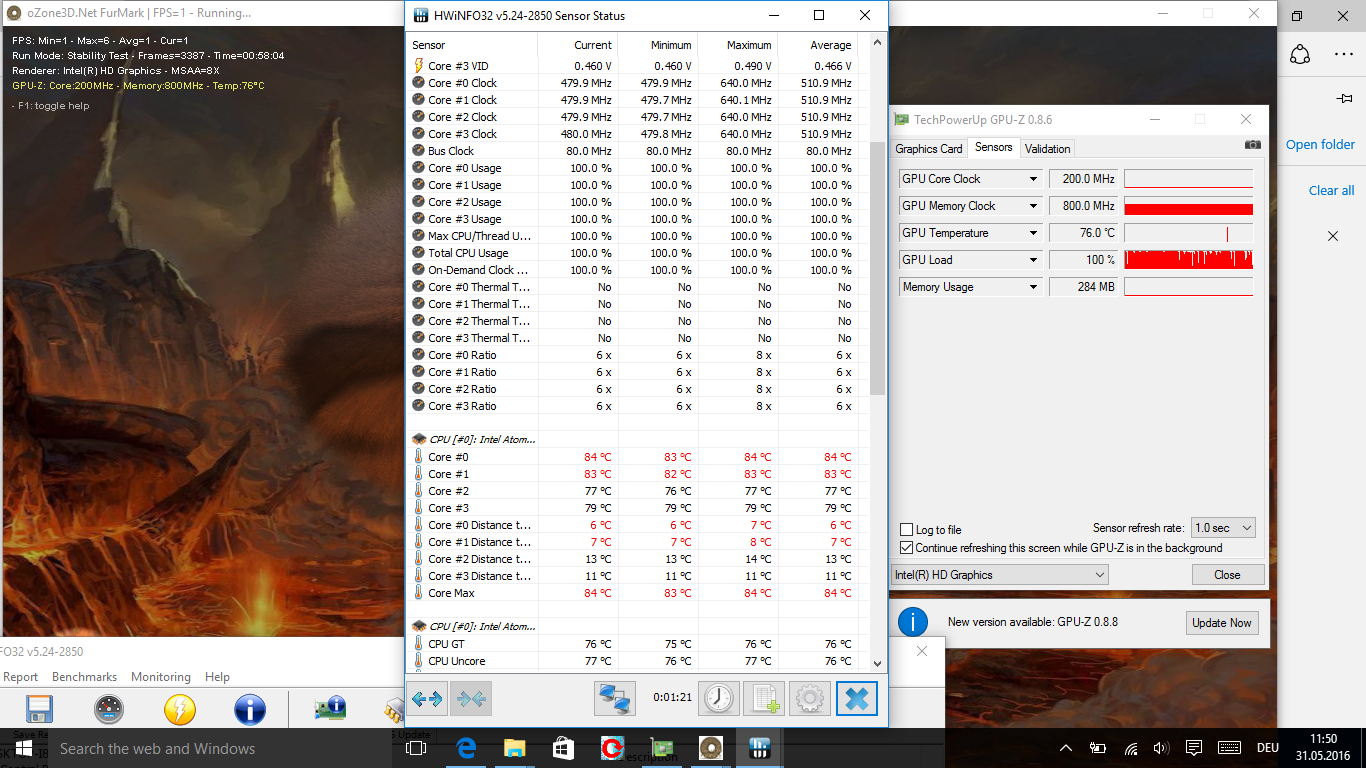
Task: Click the Close button in GPU-Z
Action: pos(1228,575)
